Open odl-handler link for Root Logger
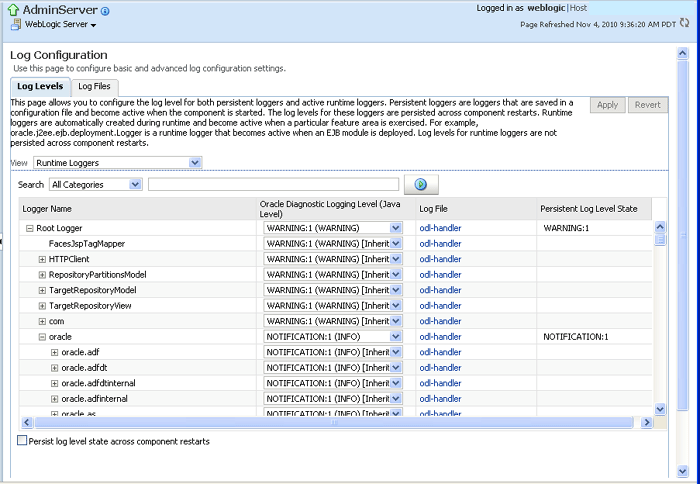 [440, 228]
